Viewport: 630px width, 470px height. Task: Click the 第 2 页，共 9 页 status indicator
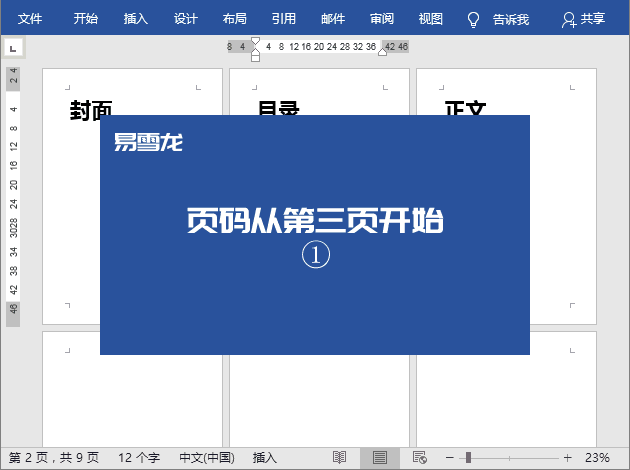tap(54, 458)
